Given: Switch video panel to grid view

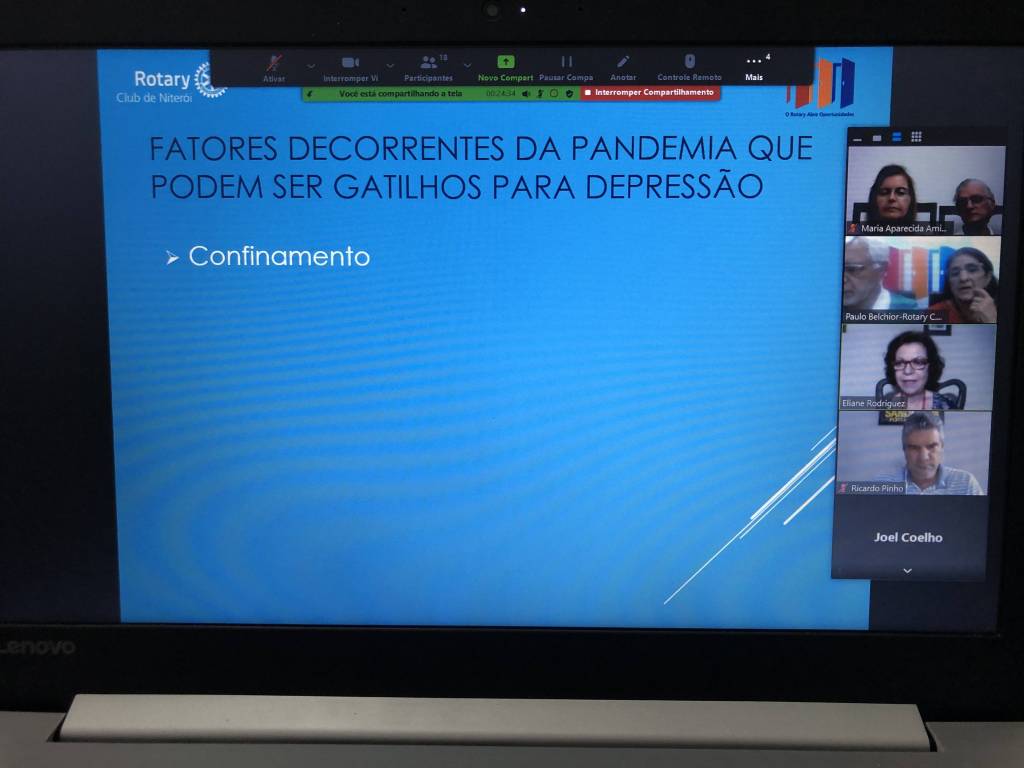Looking at the screenshot, I should click(x=916, y=137).
